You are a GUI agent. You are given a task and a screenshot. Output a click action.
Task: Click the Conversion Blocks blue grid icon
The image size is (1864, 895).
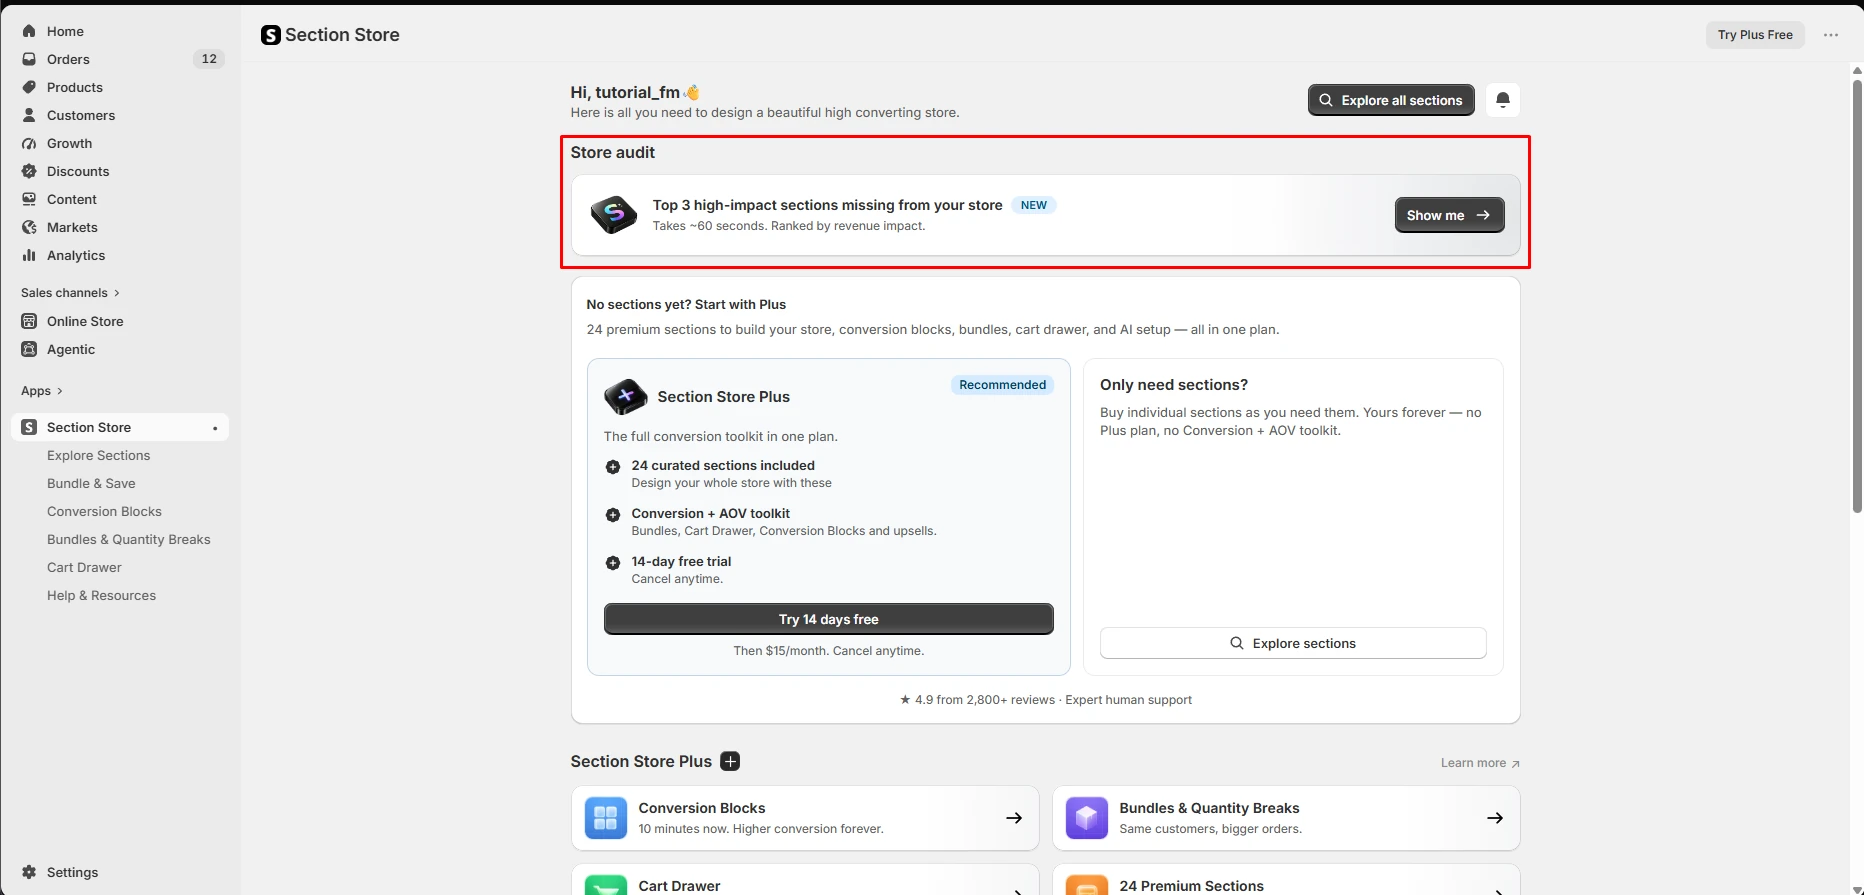(x=606, y=818)
